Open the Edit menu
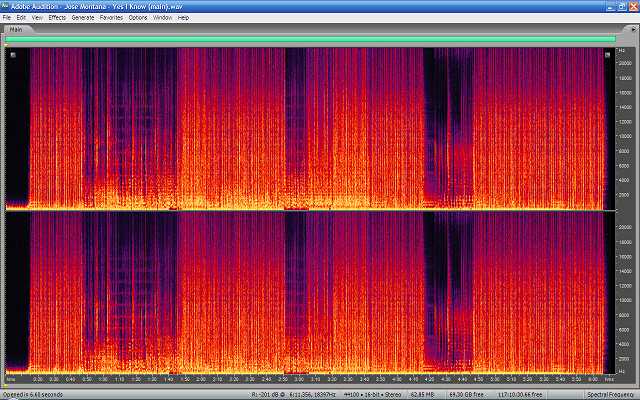The image size is (640, 400). click(x=21, y=18)
